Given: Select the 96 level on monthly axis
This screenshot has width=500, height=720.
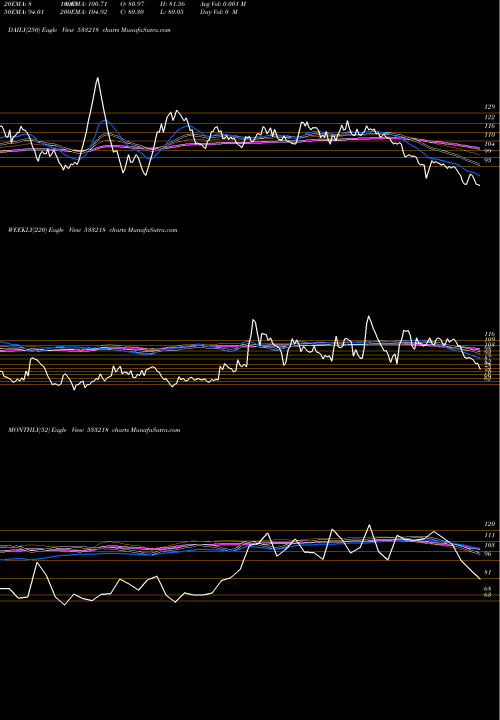Looking at the screenshot, I should (488, 554).
